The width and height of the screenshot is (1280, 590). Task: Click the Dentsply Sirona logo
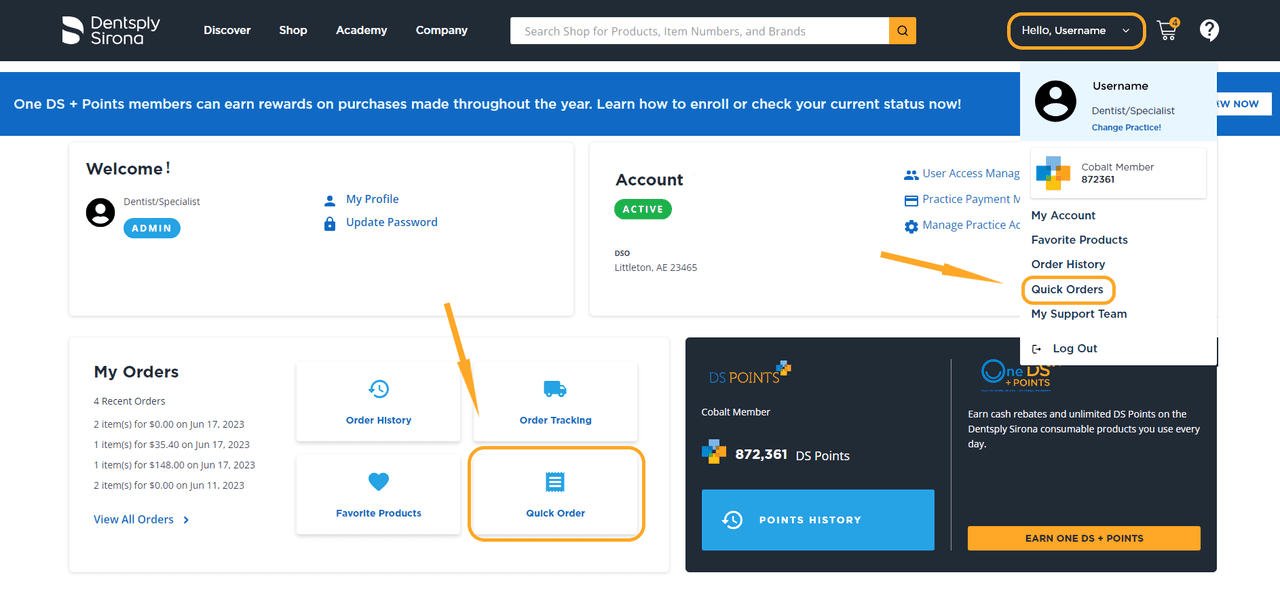click(111, 30)
